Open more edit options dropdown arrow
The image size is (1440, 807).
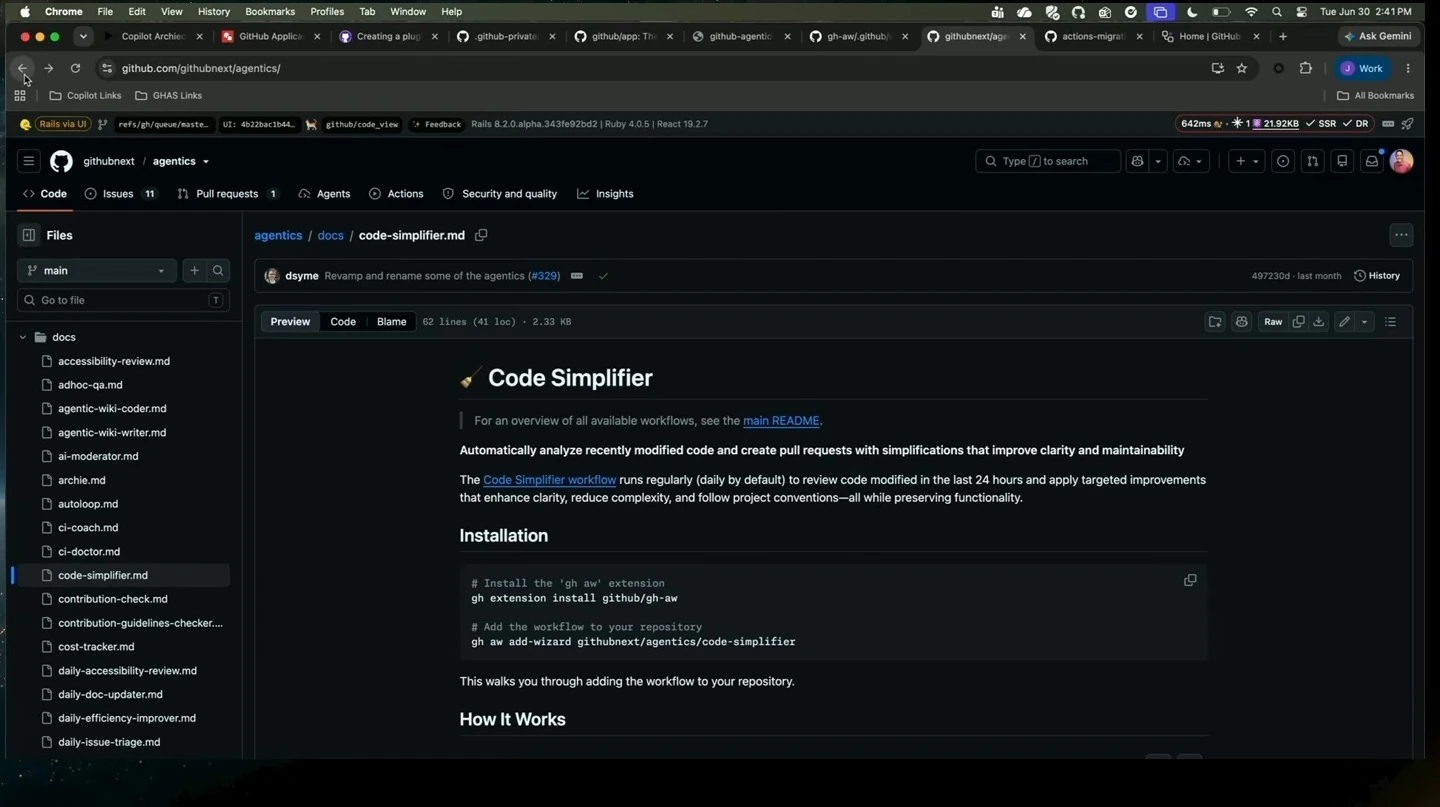(1364, 322)
